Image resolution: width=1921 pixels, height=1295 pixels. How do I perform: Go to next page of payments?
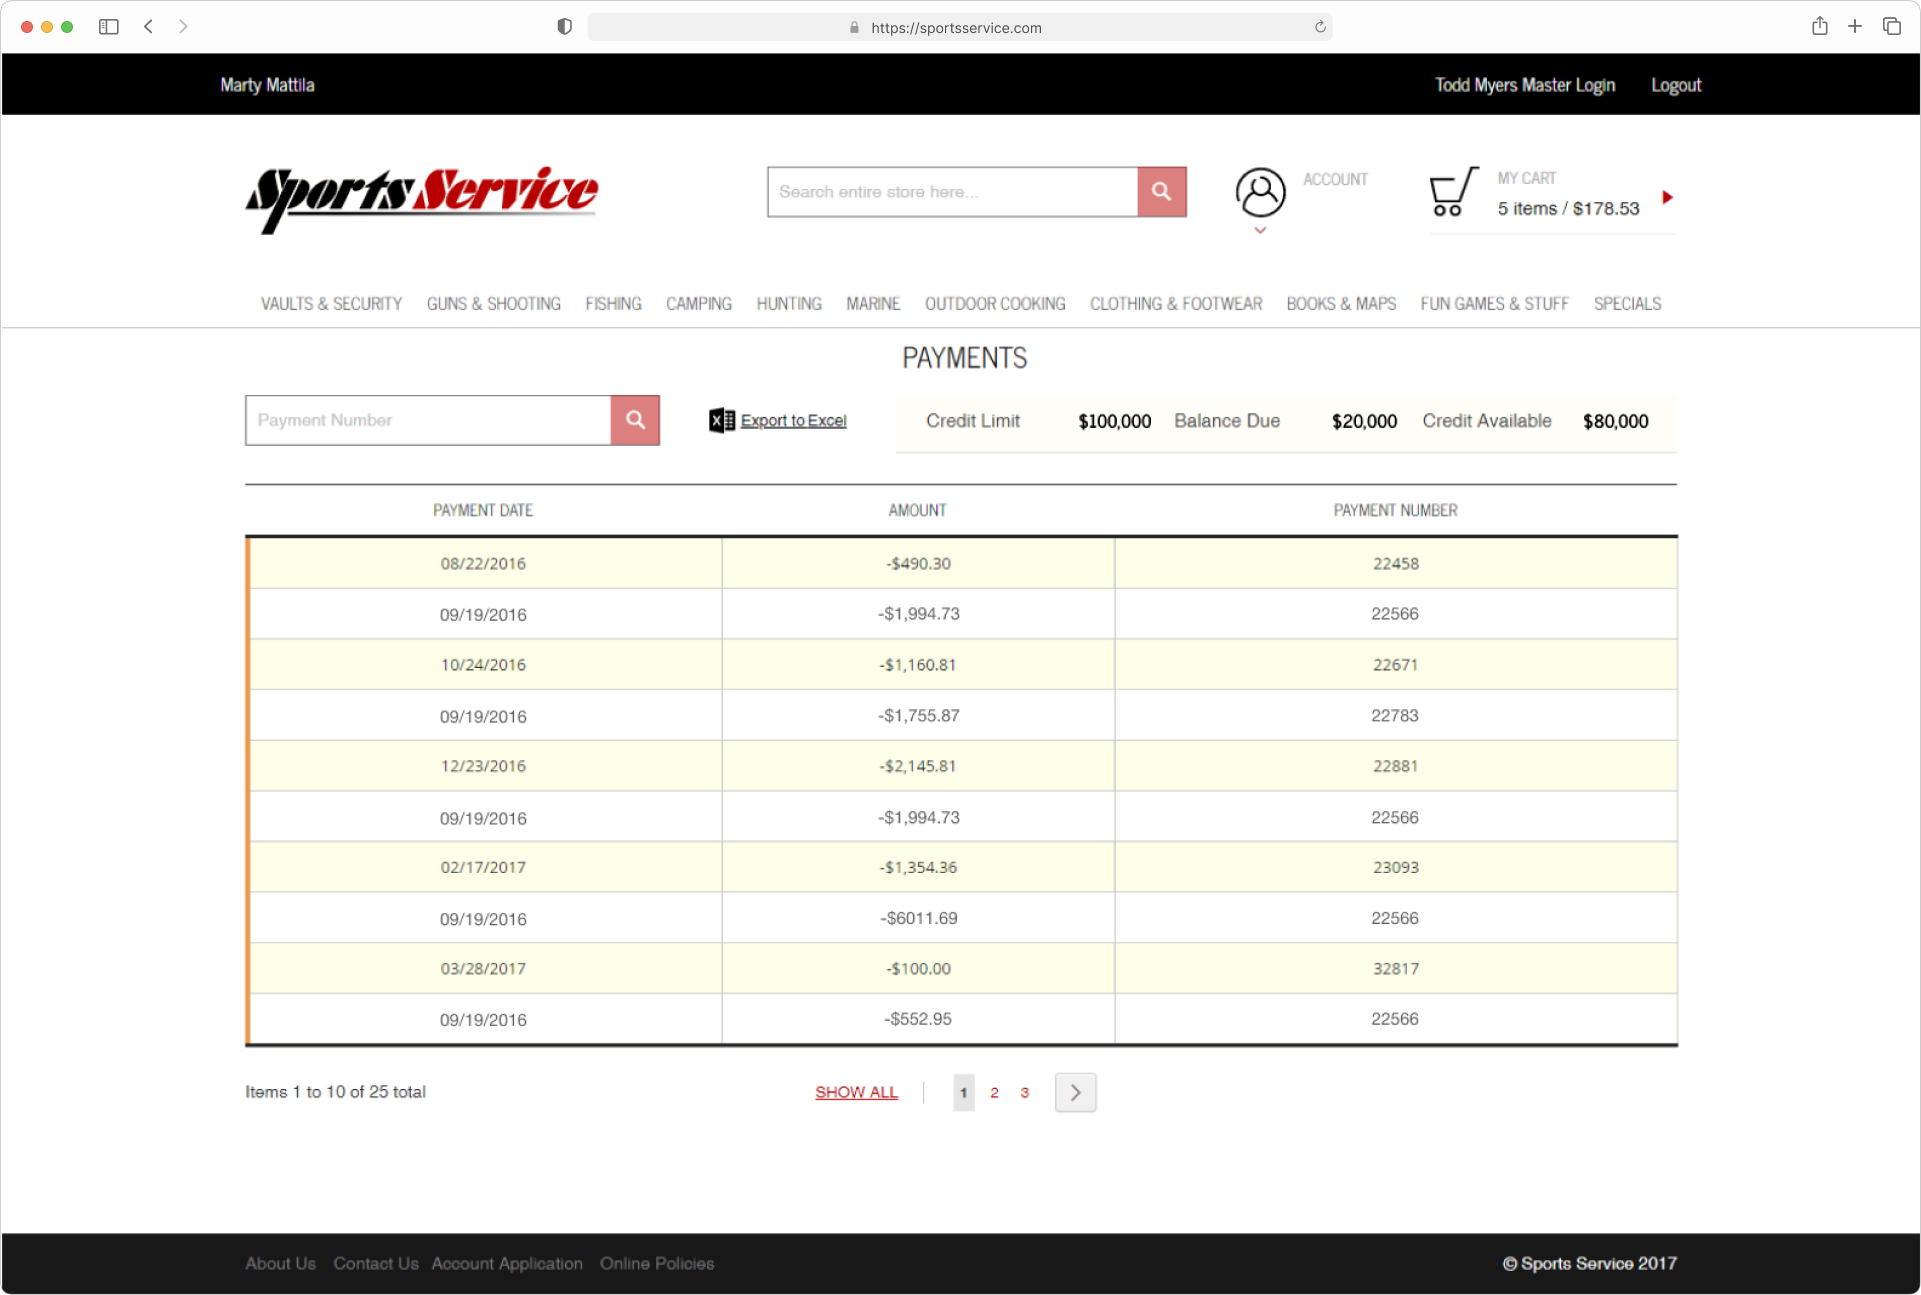[x=1075, y=1093]
